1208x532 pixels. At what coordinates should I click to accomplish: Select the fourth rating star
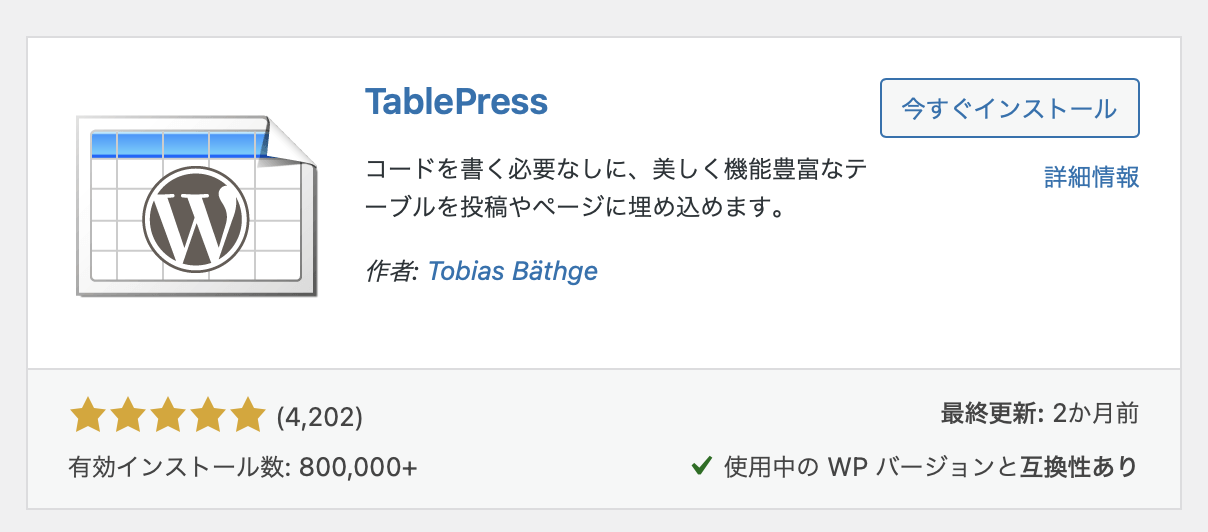[206, 415]
